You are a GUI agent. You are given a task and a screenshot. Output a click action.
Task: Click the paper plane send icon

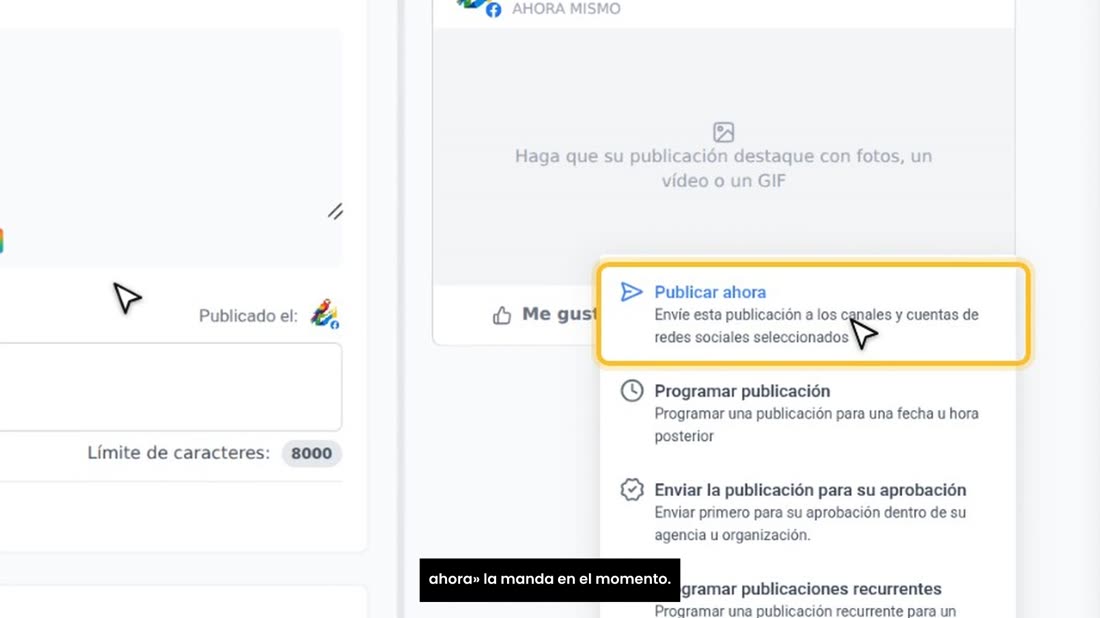[x=631, y=292]
